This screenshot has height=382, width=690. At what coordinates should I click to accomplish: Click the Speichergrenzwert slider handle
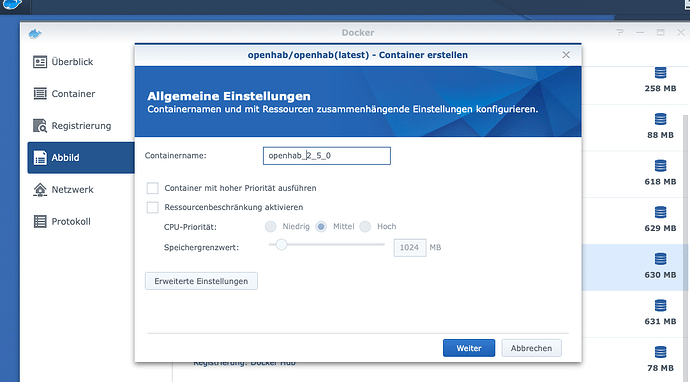(x=282, y=245)
